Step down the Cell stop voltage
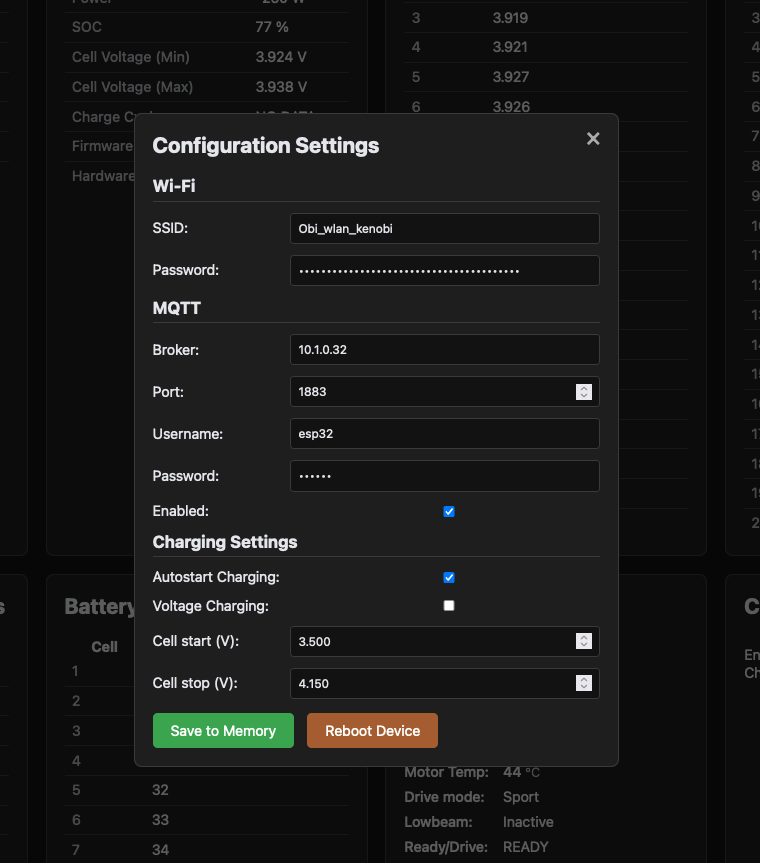This screenshot has width=760, height=863. 584,688
